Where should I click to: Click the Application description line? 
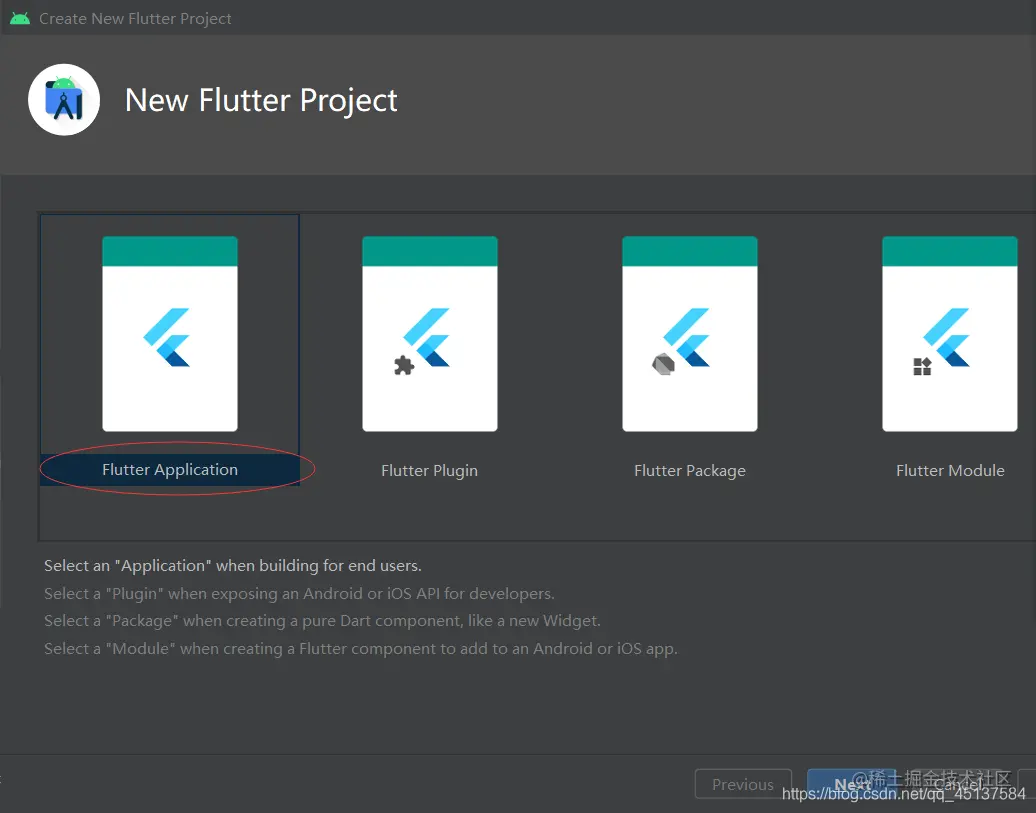(233, 566)
